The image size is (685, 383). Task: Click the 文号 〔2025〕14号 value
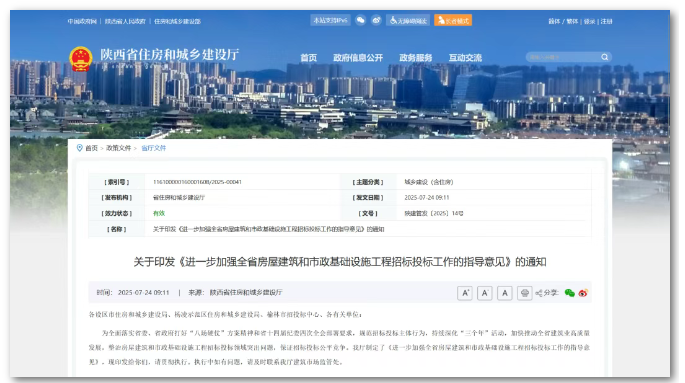[433, 213]
